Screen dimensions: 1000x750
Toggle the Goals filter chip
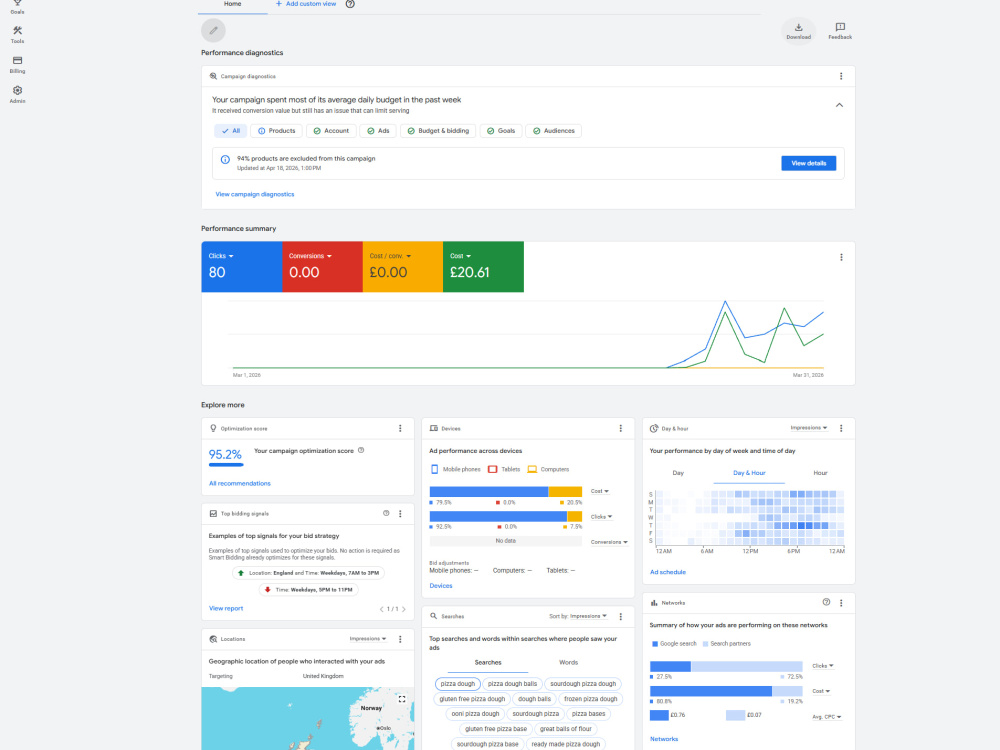pyautogui.click(x=501, y=131)
